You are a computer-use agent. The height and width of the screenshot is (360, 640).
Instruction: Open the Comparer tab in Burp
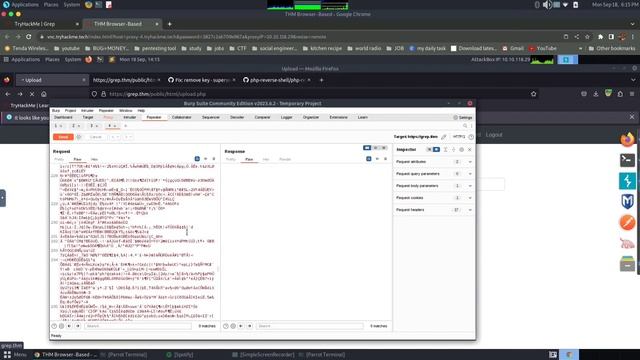262,118
